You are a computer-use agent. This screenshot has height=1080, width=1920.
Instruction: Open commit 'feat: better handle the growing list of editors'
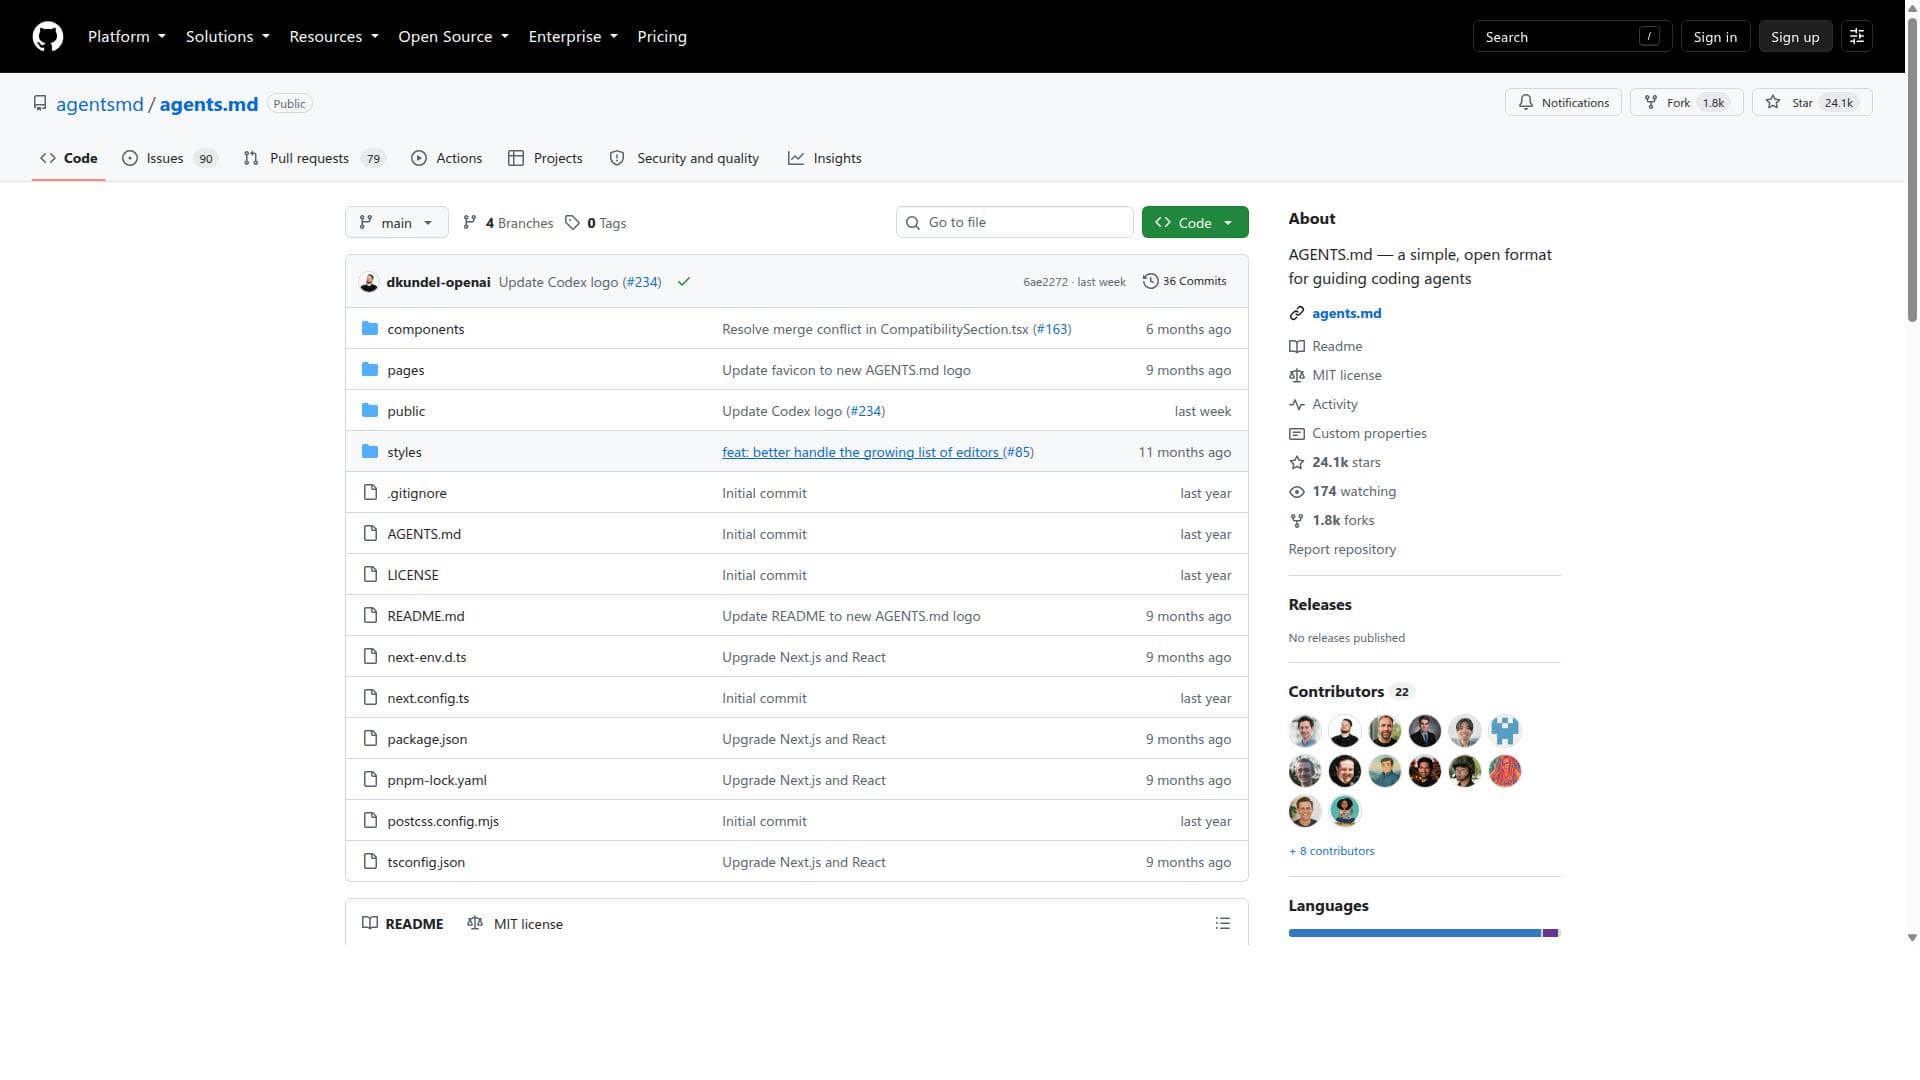pyautogui.click(x=860, y=452)
